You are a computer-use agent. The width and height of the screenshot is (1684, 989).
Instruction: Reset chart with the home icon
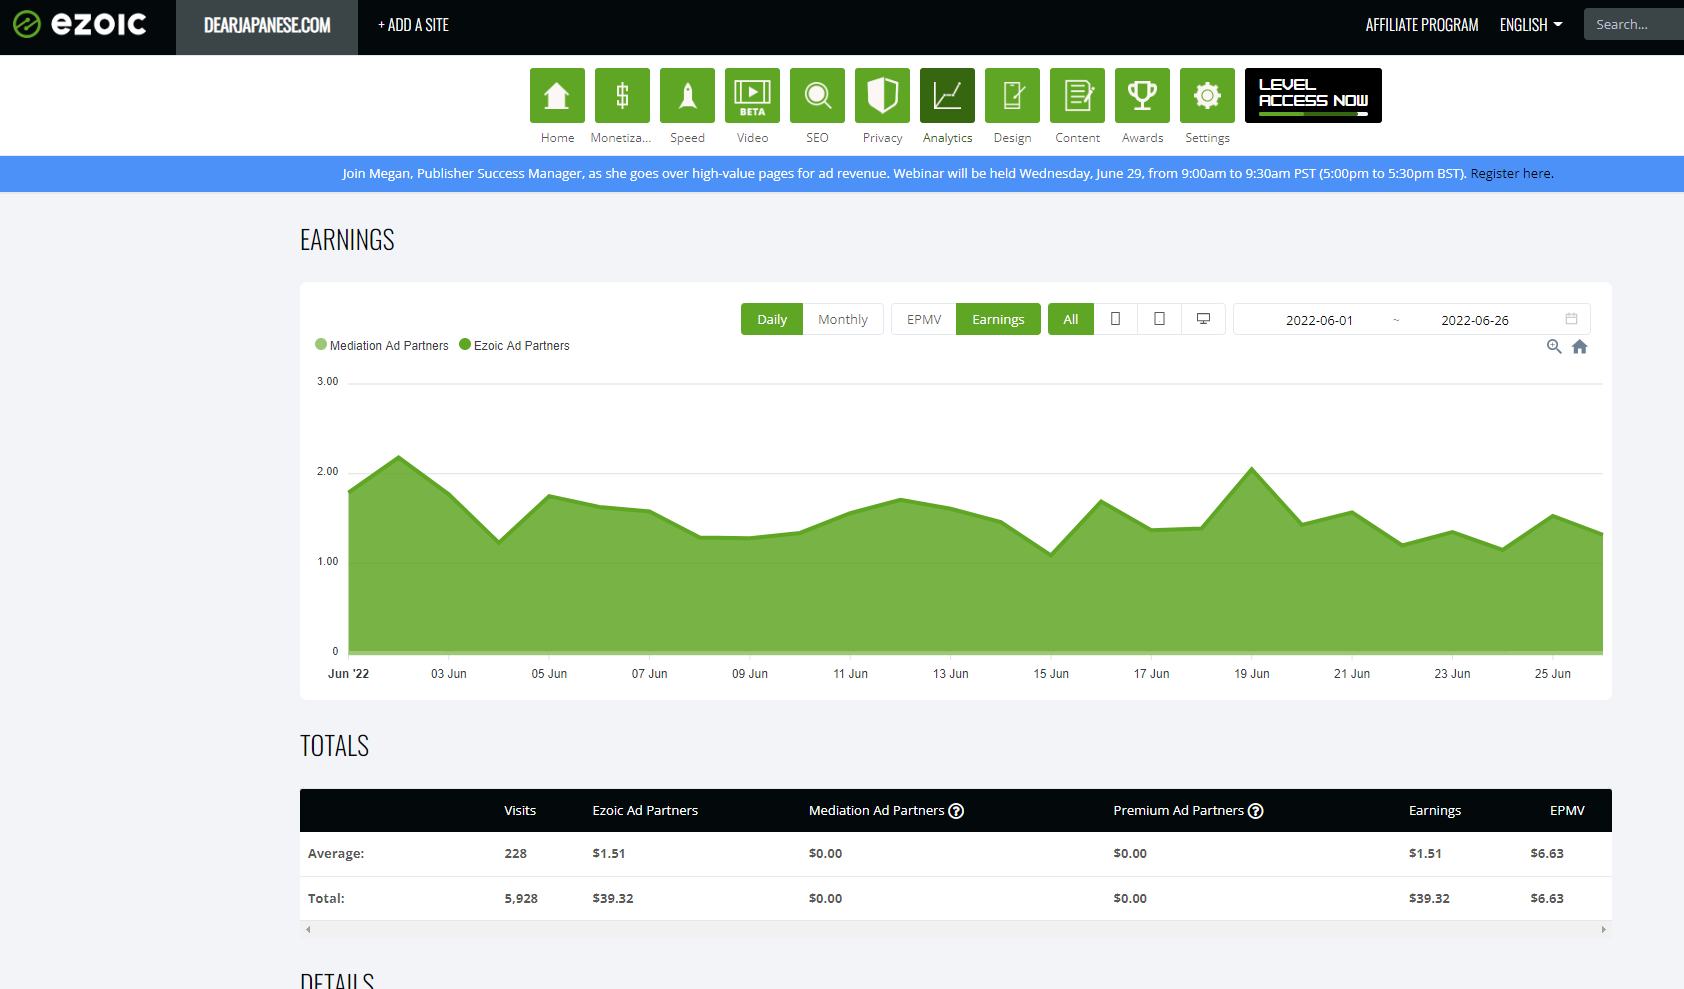click(1580, 346)
